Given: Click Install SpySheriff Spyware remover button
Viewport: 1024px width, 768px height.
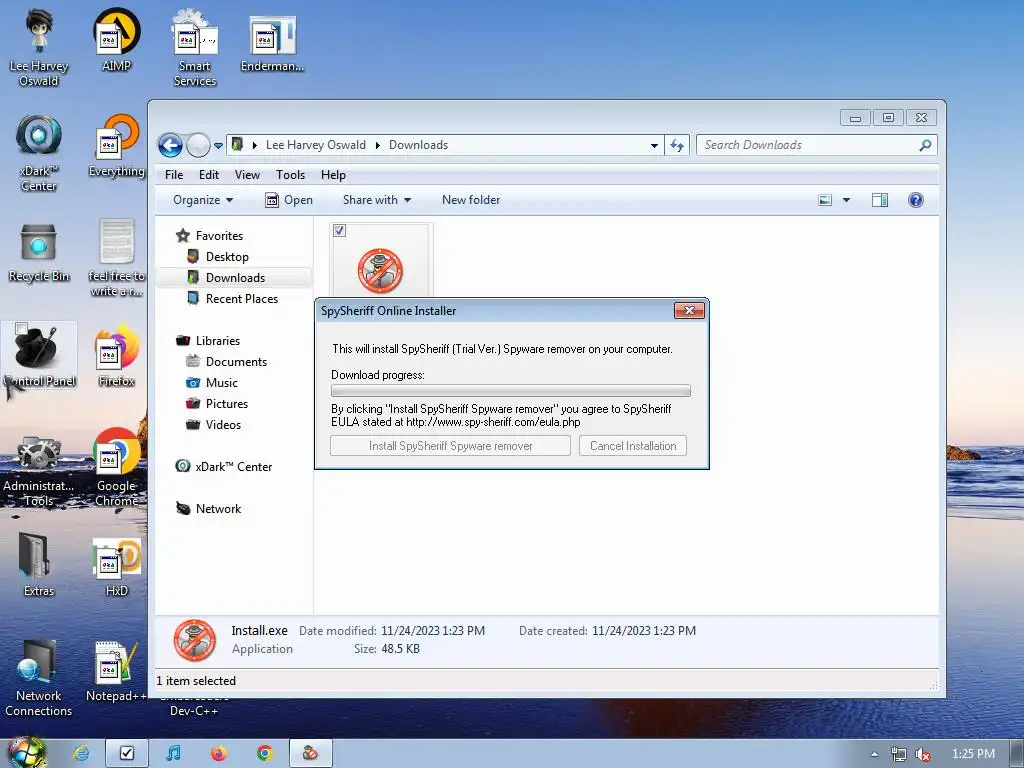Looking at the screenshot, I should 451,446.
